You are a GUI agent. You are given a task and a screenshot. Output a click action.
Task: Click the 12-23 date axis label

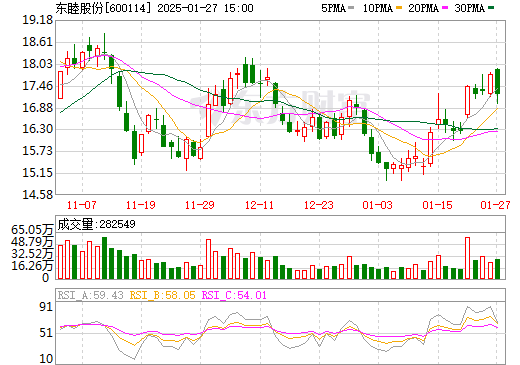click(319, 205)
